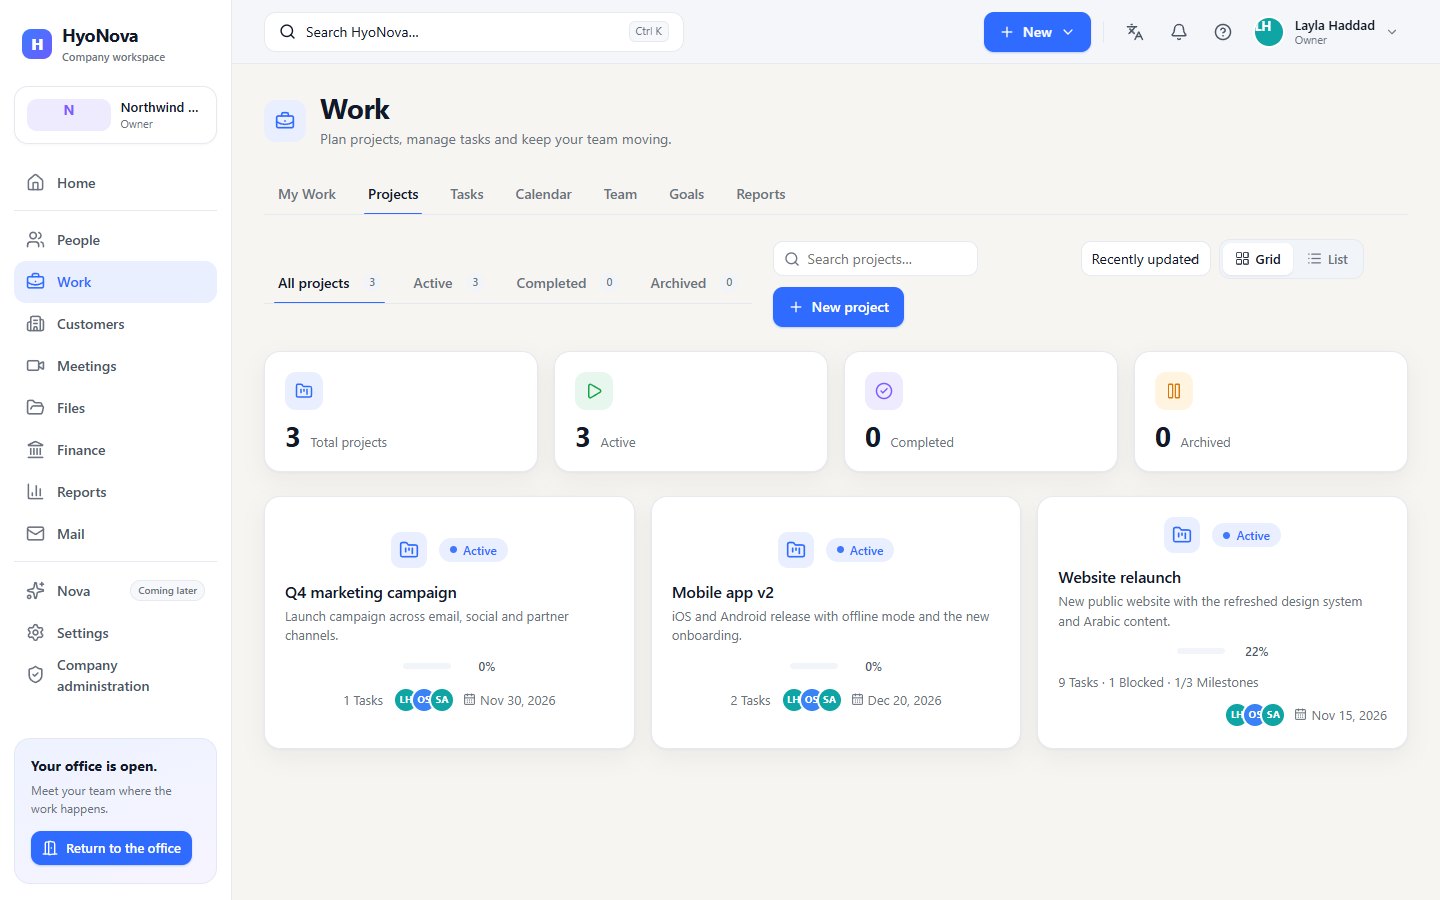Open the Recently updated sort dropdown
This screenshot has height=900, width=1440.
(x=1145, y=259)
